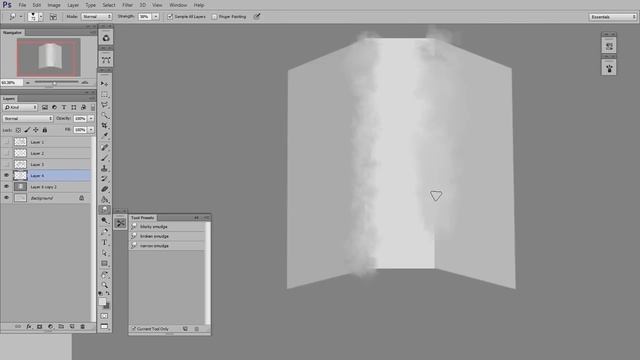The image size is (640, 360).
Task: Open the smudge Mode dropdown
Action: pos(96,17)
